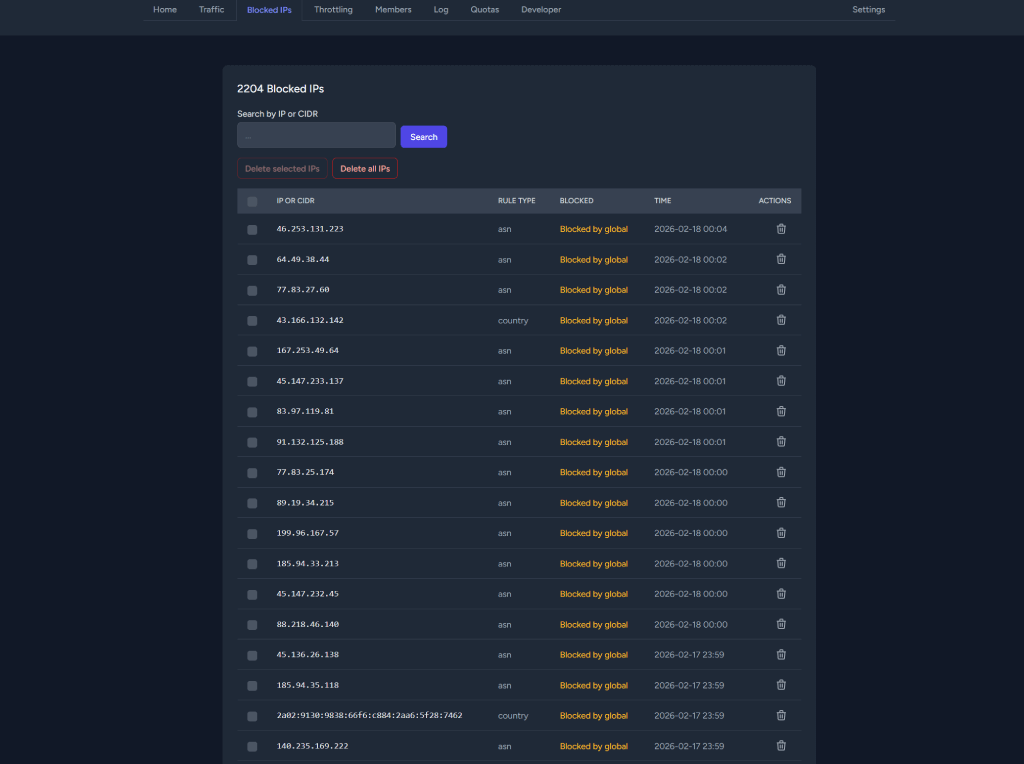Viewport: 1024px width, 764px height.
Task: Click IP address 140.235.169.222
Action: pos(312,746)
